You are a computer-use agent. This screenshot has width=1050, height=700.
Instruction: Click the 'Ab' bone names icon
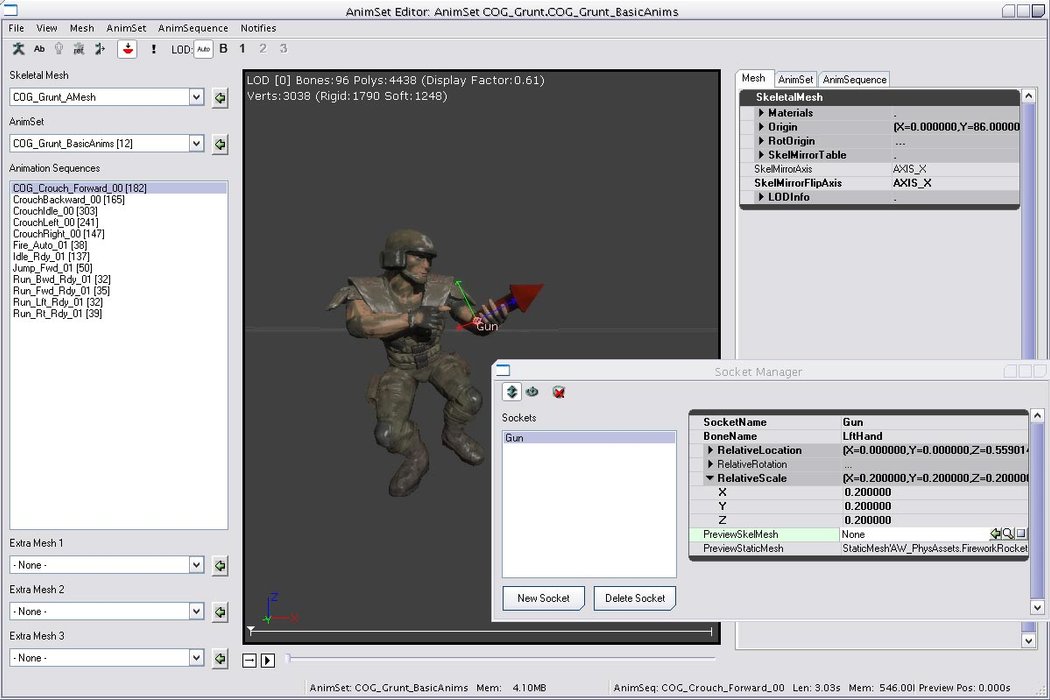click(39, 48)
